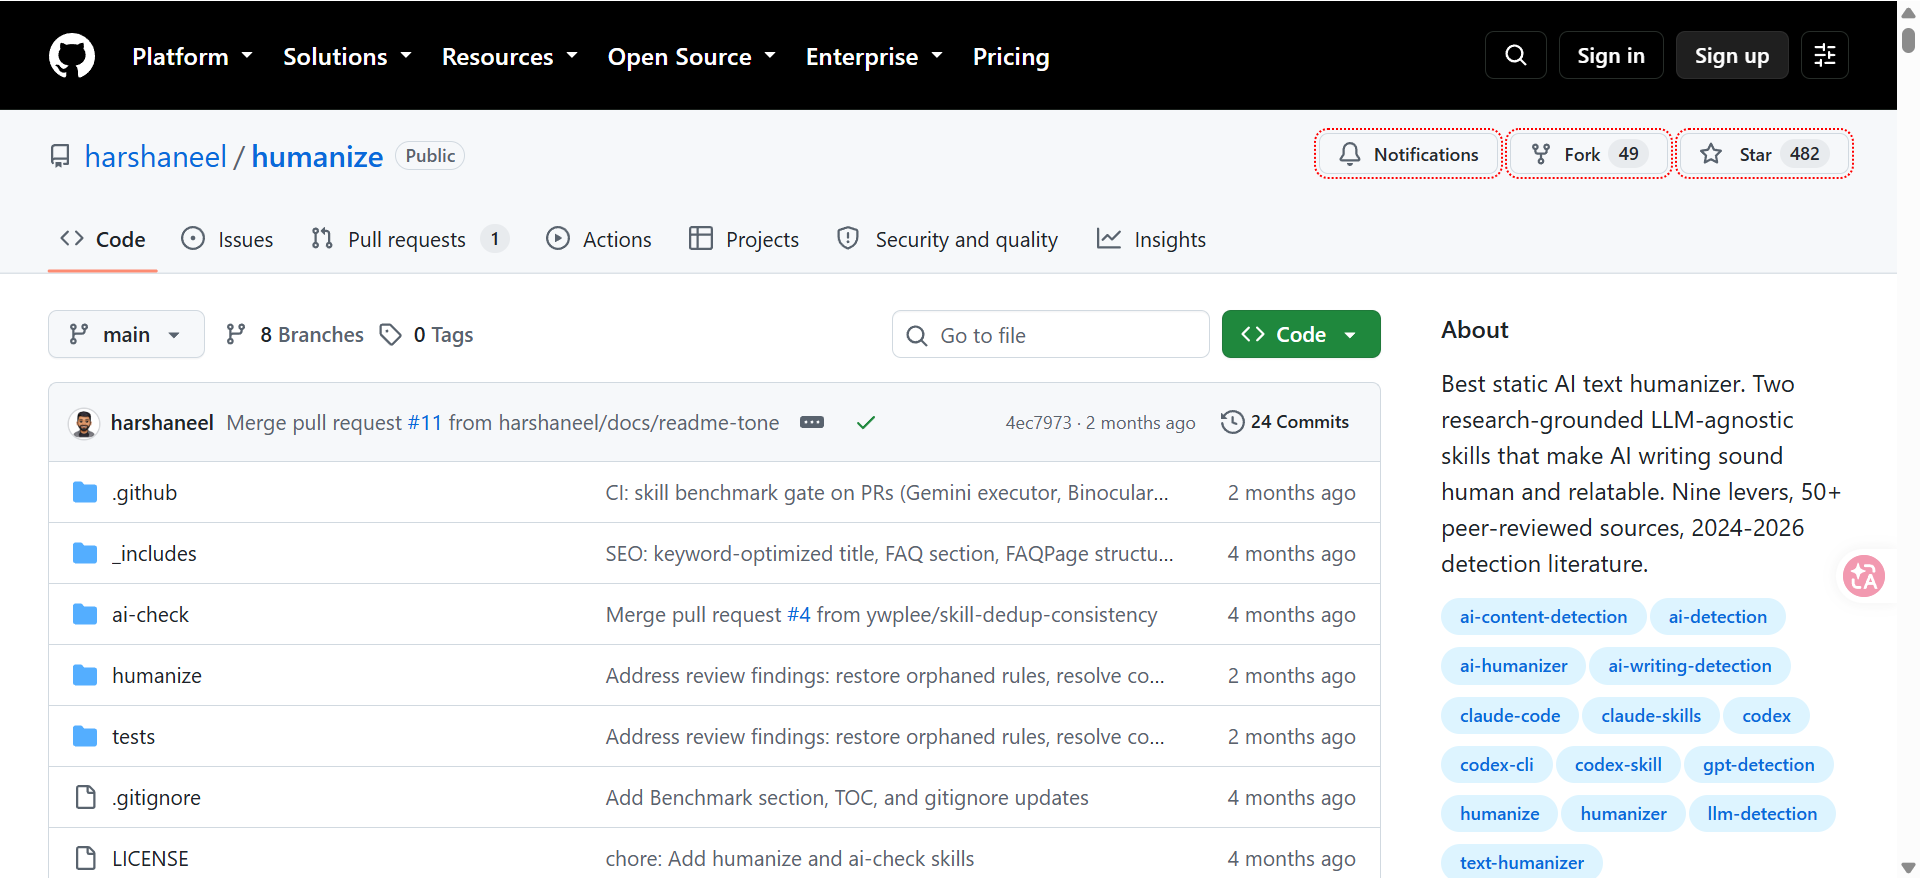1920x878 pixels.
Task: Open the 'Add Benchmark section' commit message
Action: click(847, 797)
